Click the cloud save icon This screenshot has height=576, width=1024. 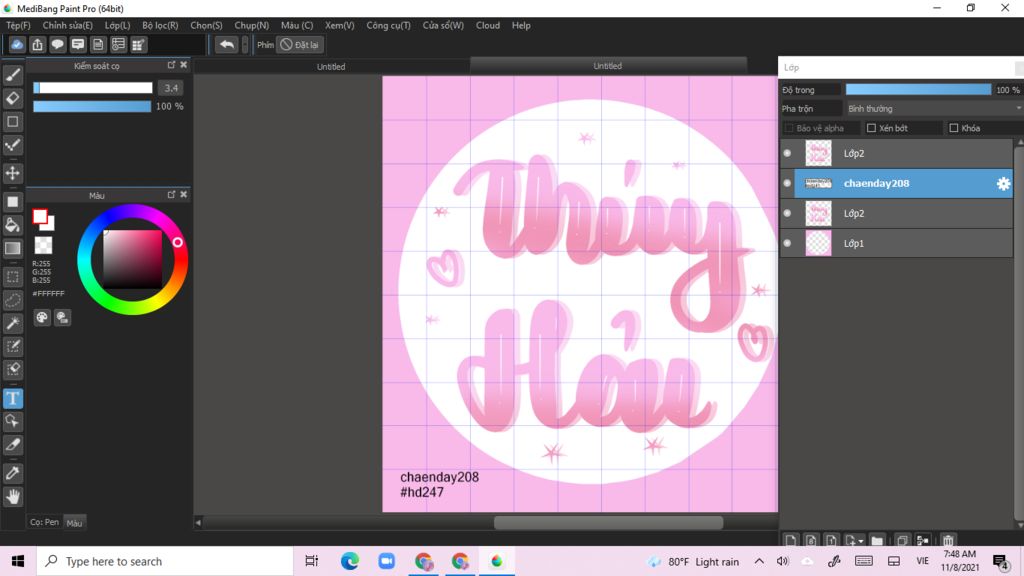click(x=17, y=44)
